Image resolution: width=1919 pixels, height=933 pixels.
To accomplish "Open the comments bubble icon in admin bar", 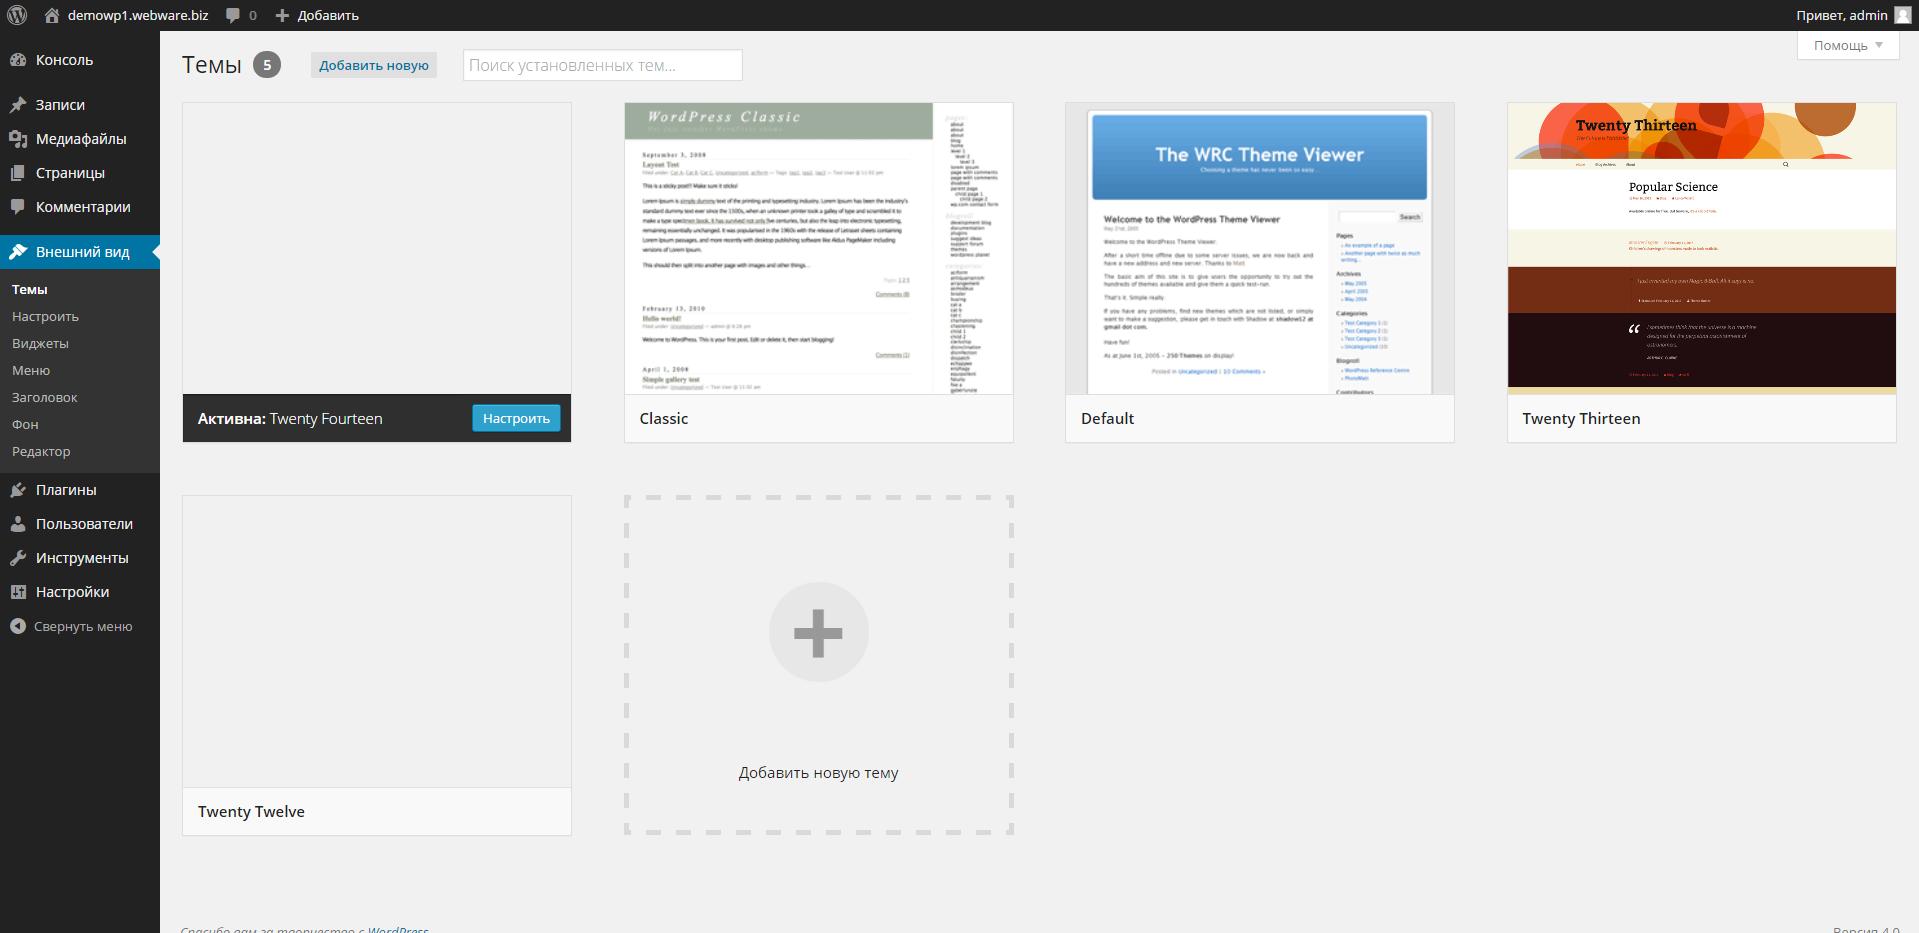I will coord(233,15).
